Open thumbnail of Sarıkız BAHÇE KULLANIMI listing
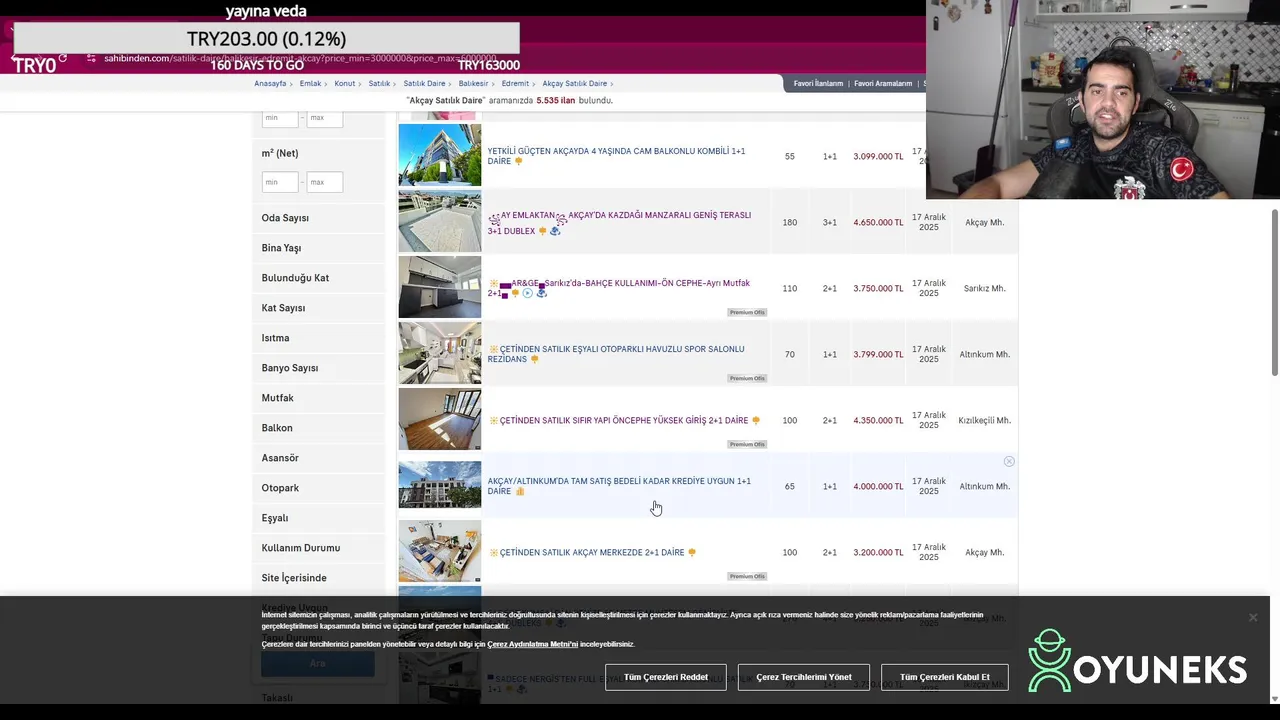Image resolution: width=1280 pixels, height=720 pixels. pos(440,287)
